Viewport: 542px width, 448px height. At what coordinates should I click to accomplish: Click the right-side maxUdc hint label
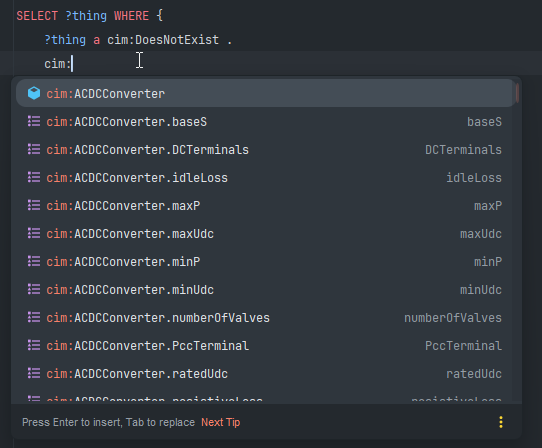[481, 234]
